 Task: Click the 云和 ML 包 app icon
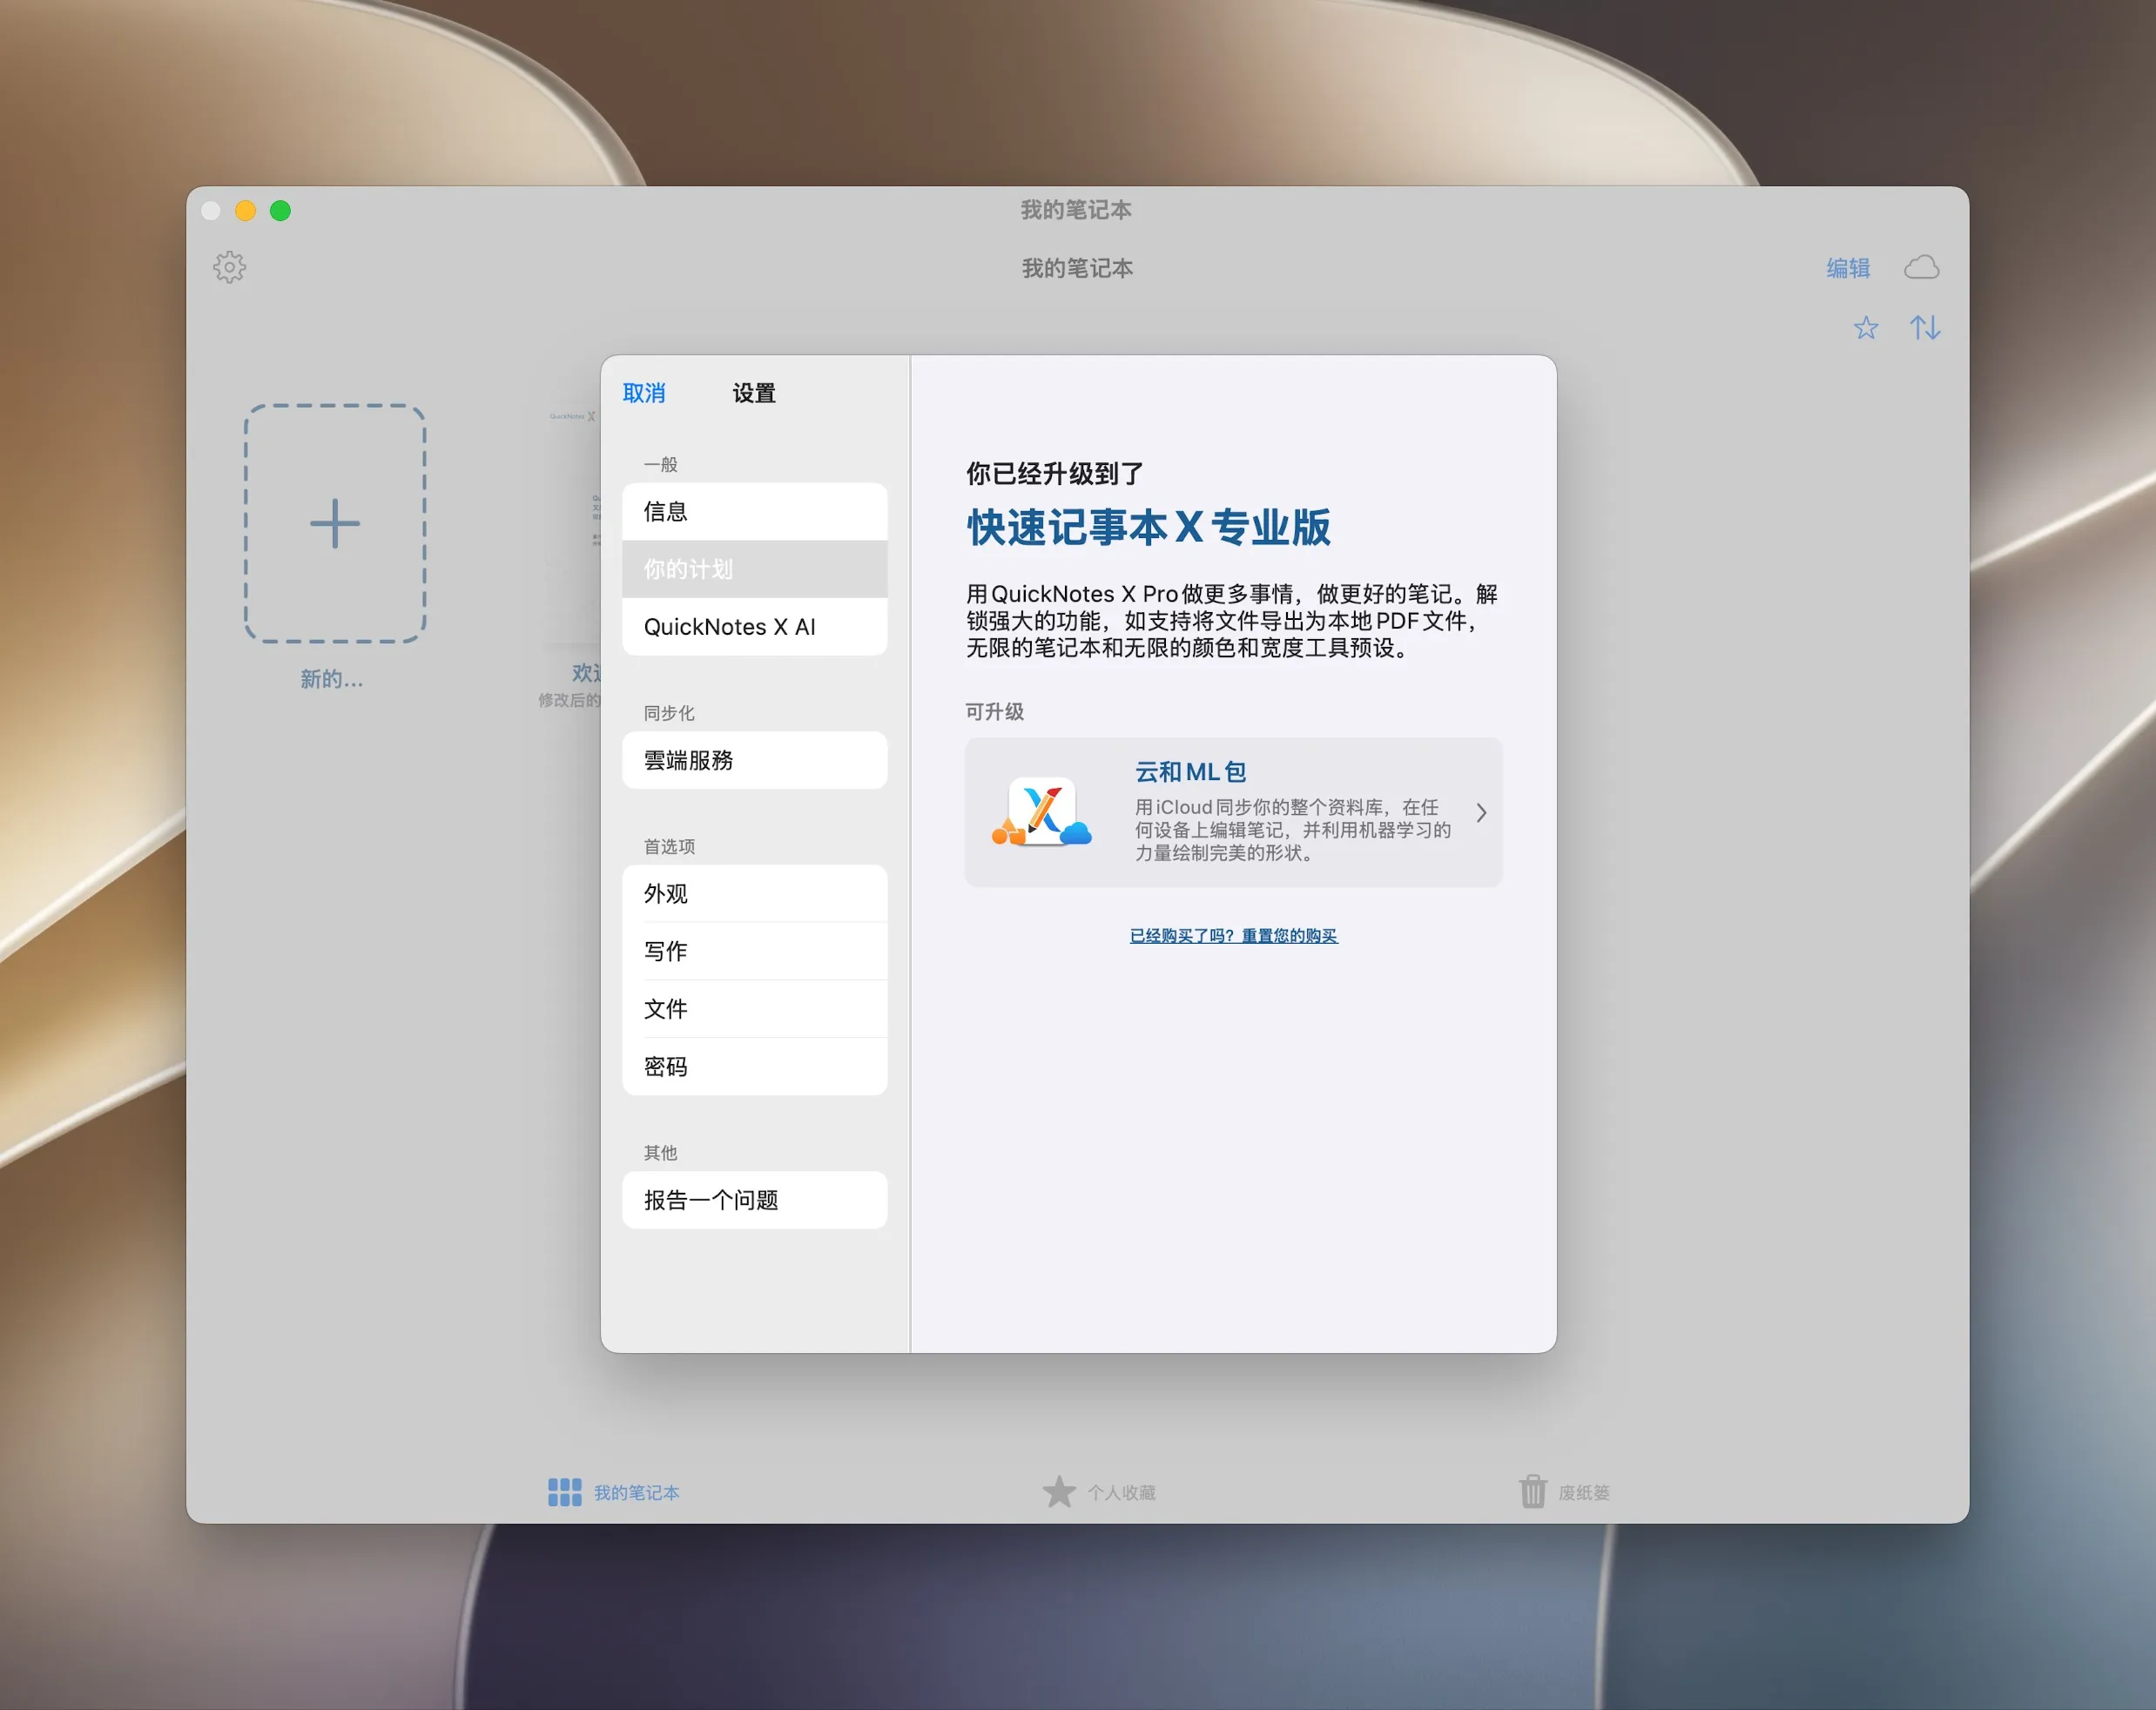pos(1042,812)
